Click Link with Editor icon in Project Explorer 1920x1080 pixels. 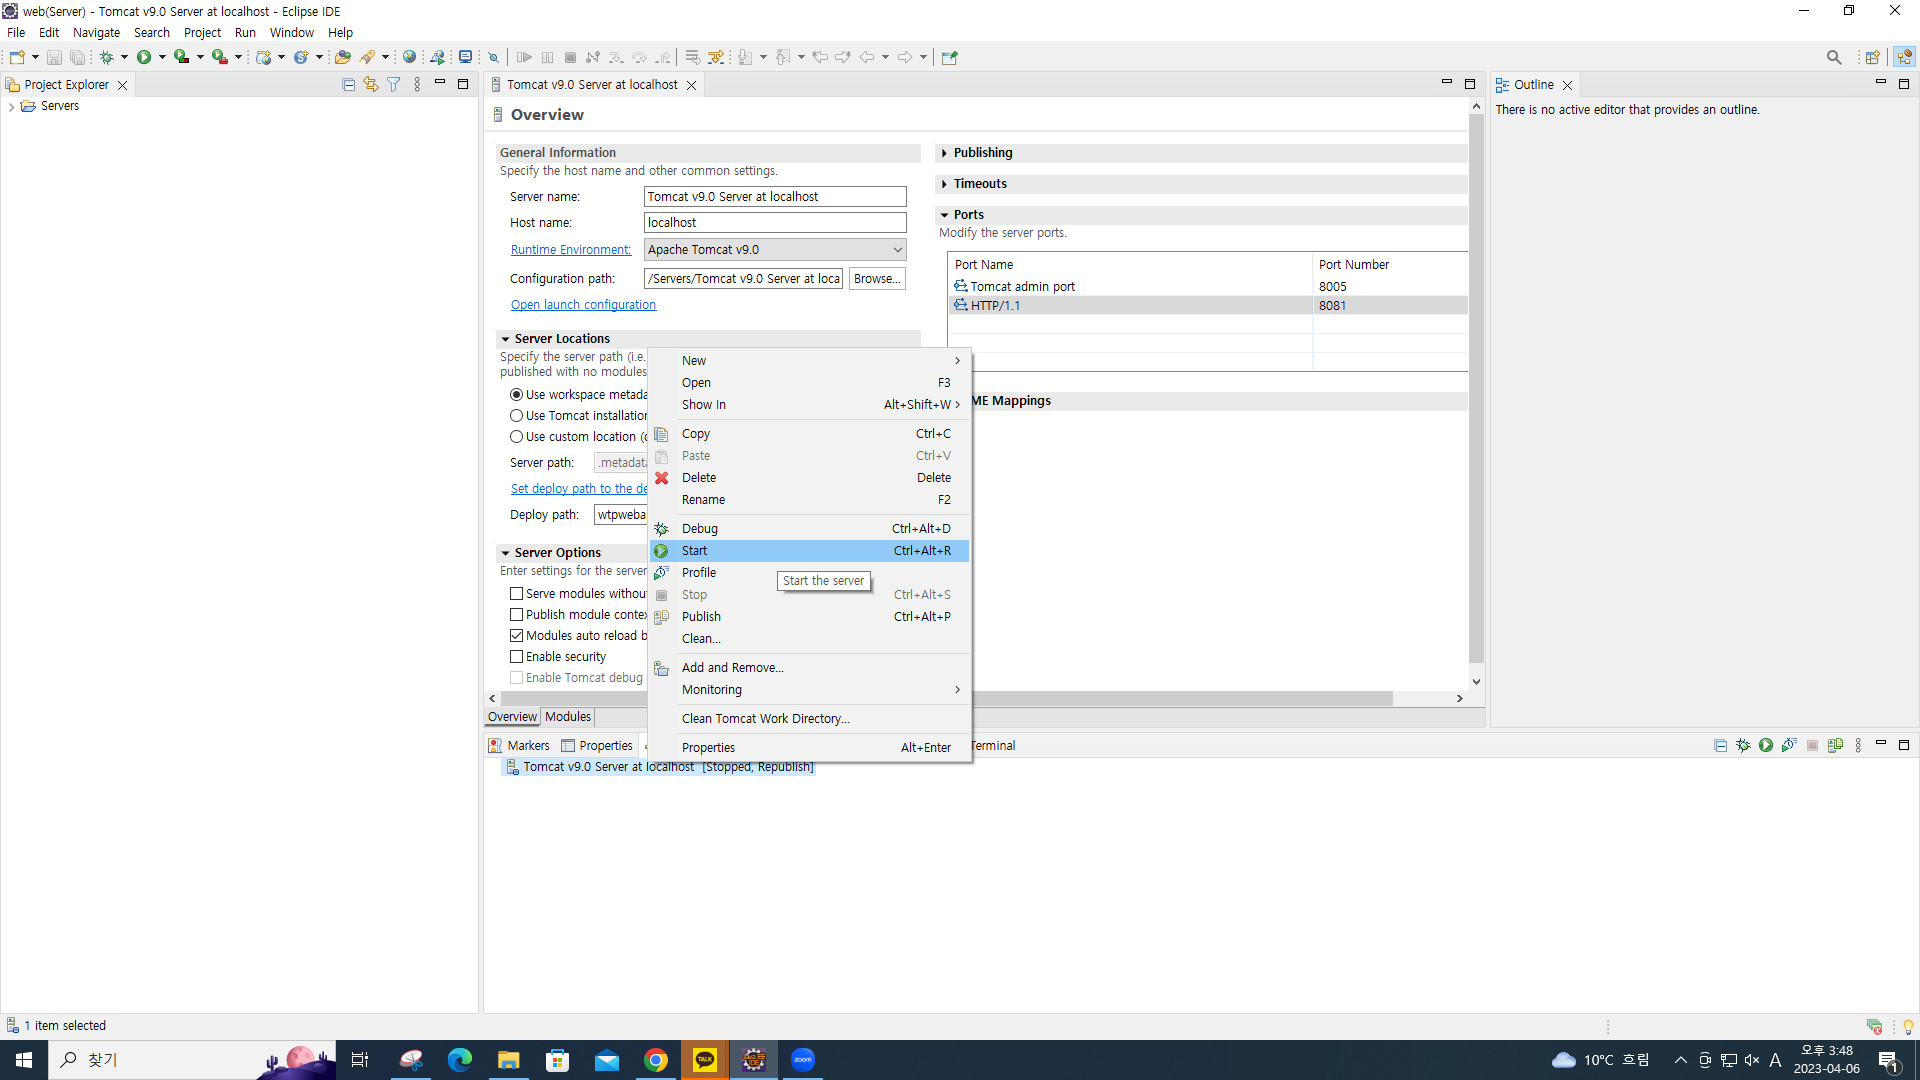(x=371, y=85)
